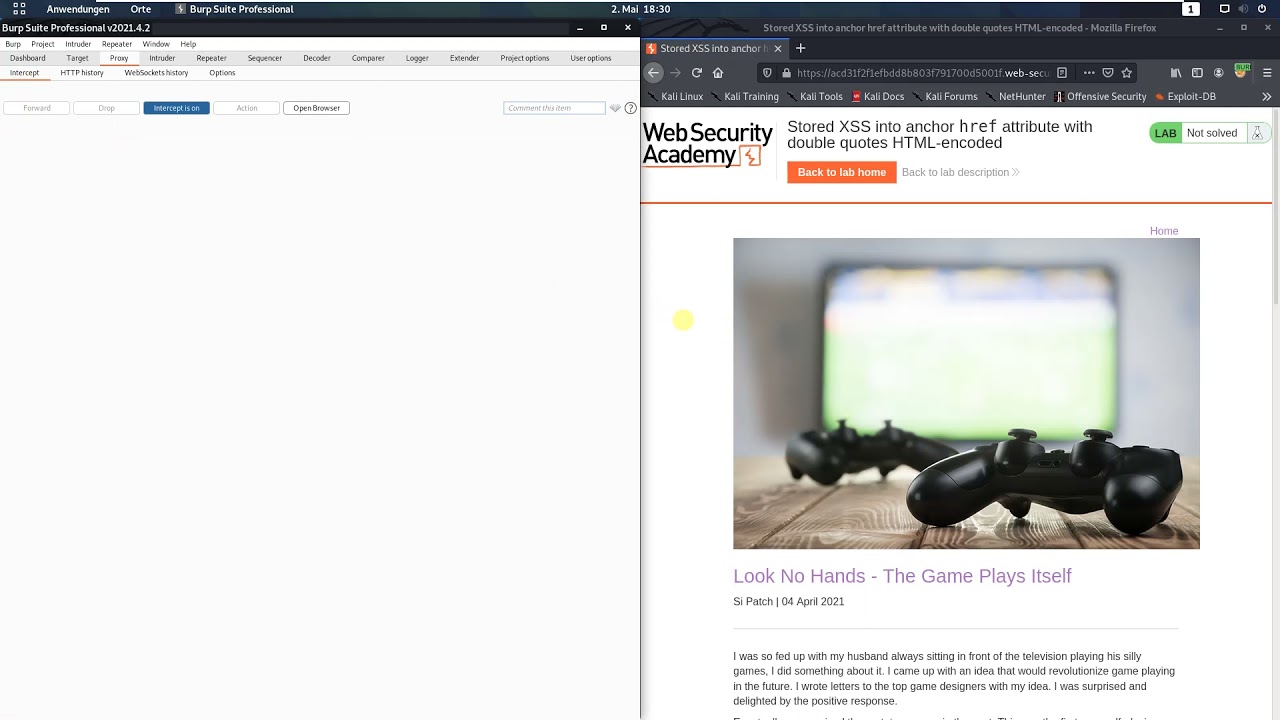Bookmark this page with star icon
This screenshot has width=1280, height=720.
[1127, 72]
